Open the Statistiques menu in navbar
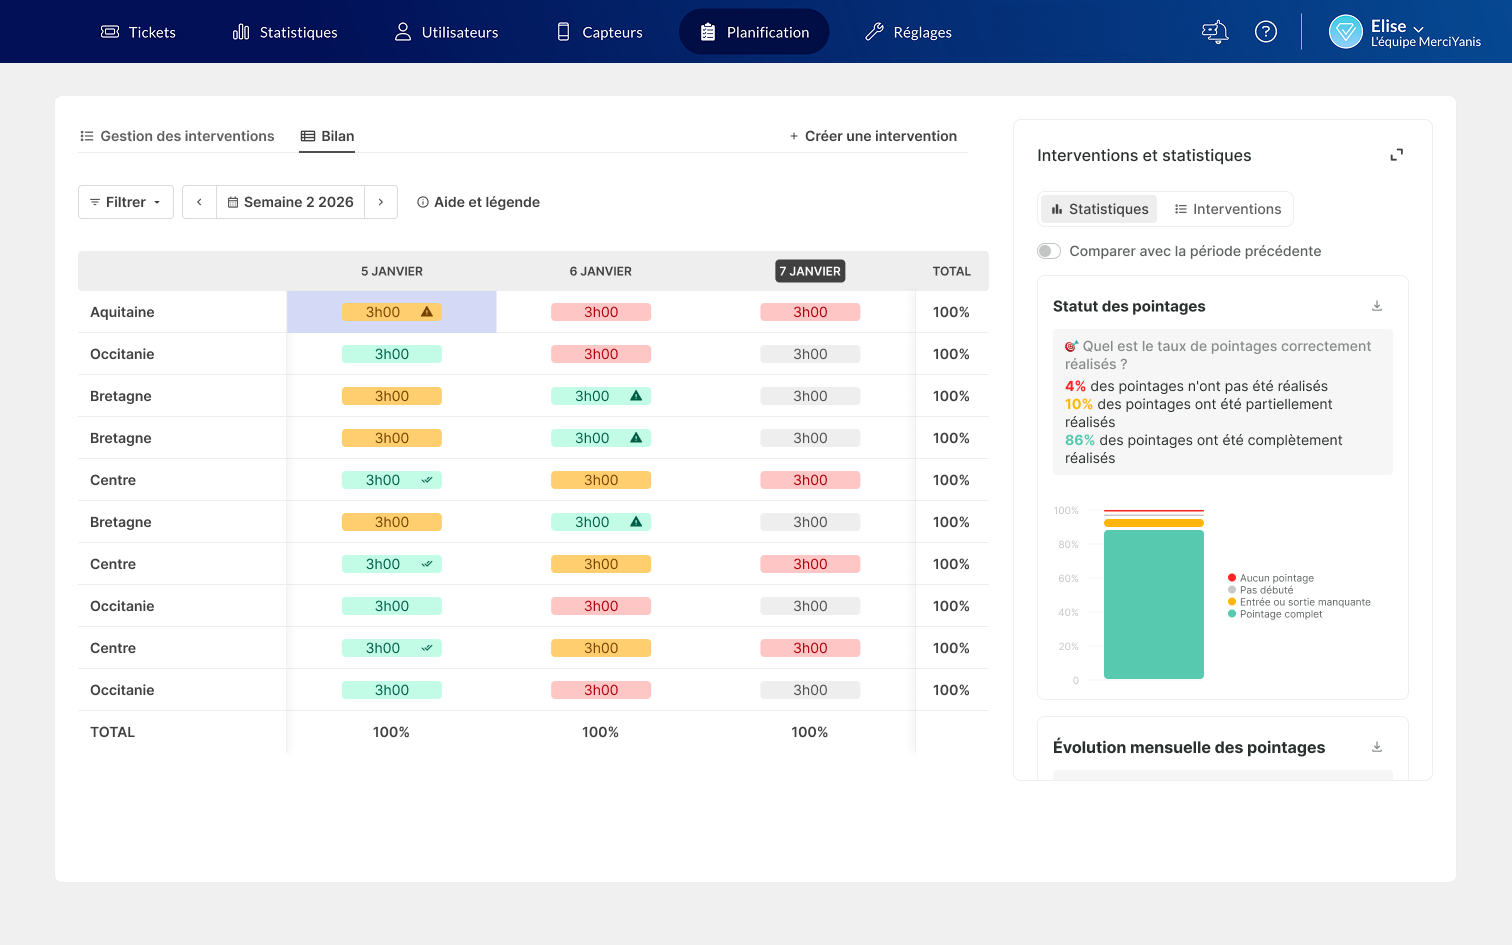 [285, 32]
